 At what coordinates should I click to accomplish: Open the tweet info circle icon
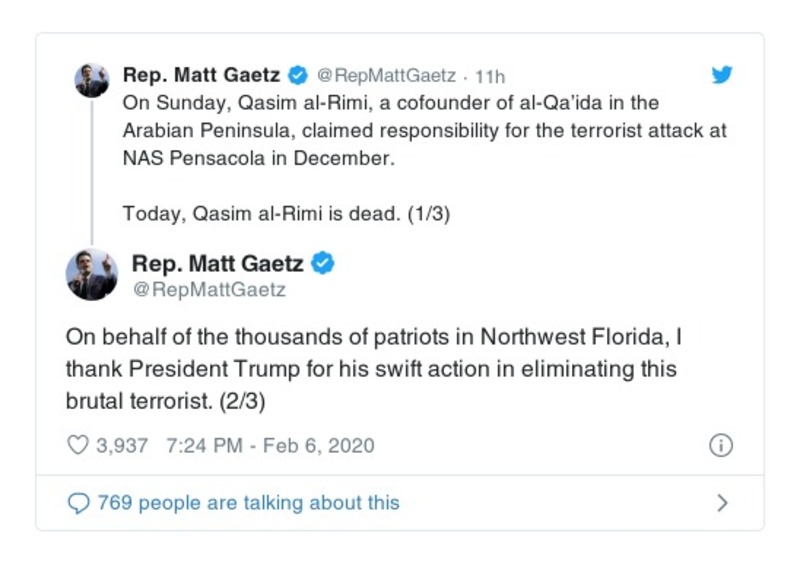pyautogui.click(x=721, y=446)
